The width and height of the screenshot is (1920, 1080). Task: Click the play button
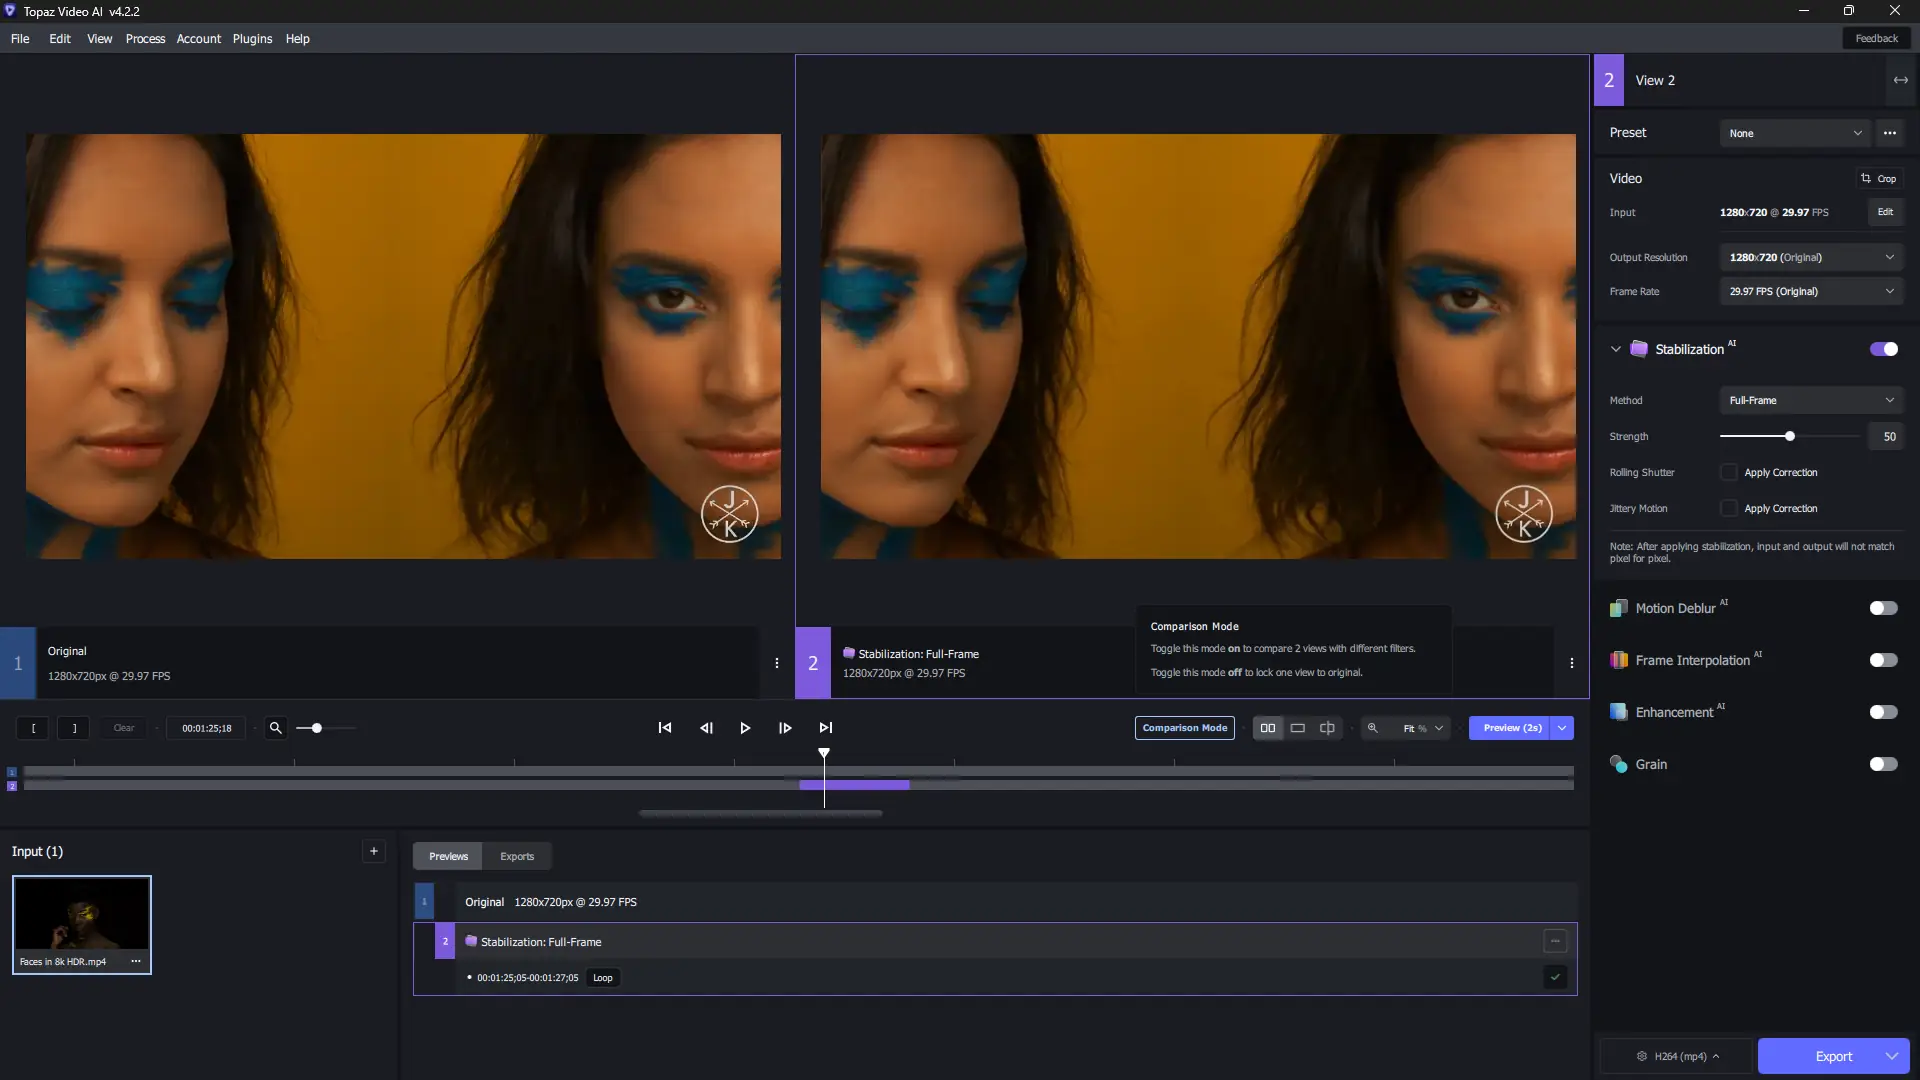click(745, 728)
